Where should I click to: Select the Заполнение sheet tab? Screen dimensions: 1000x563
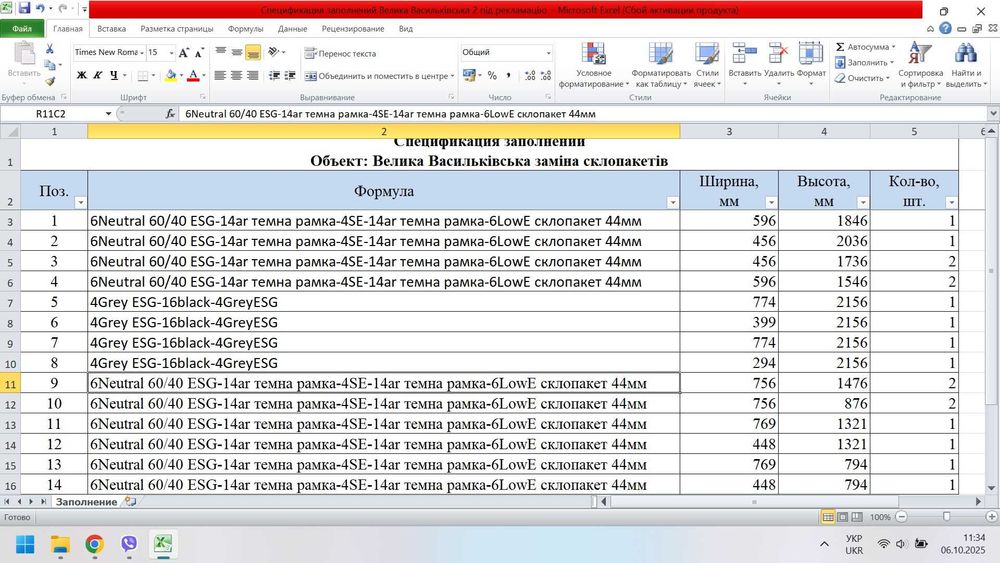[x=86, y=502]
